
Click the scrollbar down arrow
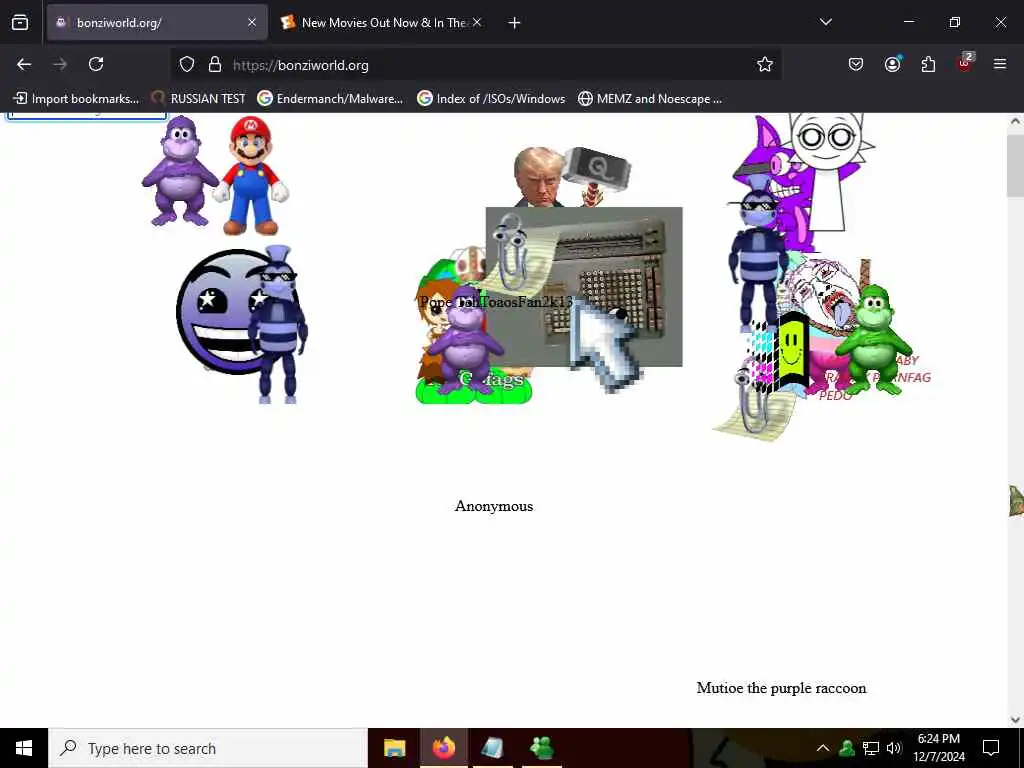coord(1015,720)
